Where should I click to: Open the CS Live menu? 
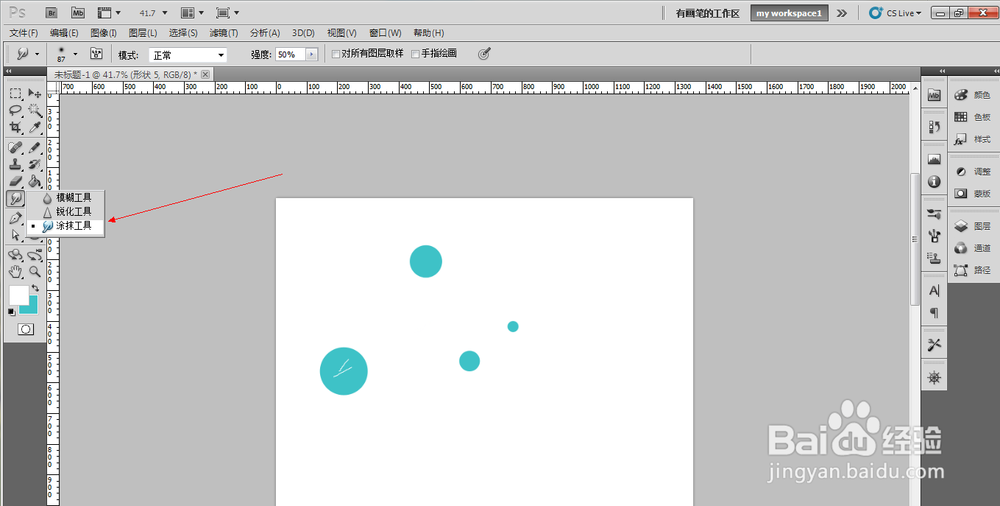pos(895,13)
